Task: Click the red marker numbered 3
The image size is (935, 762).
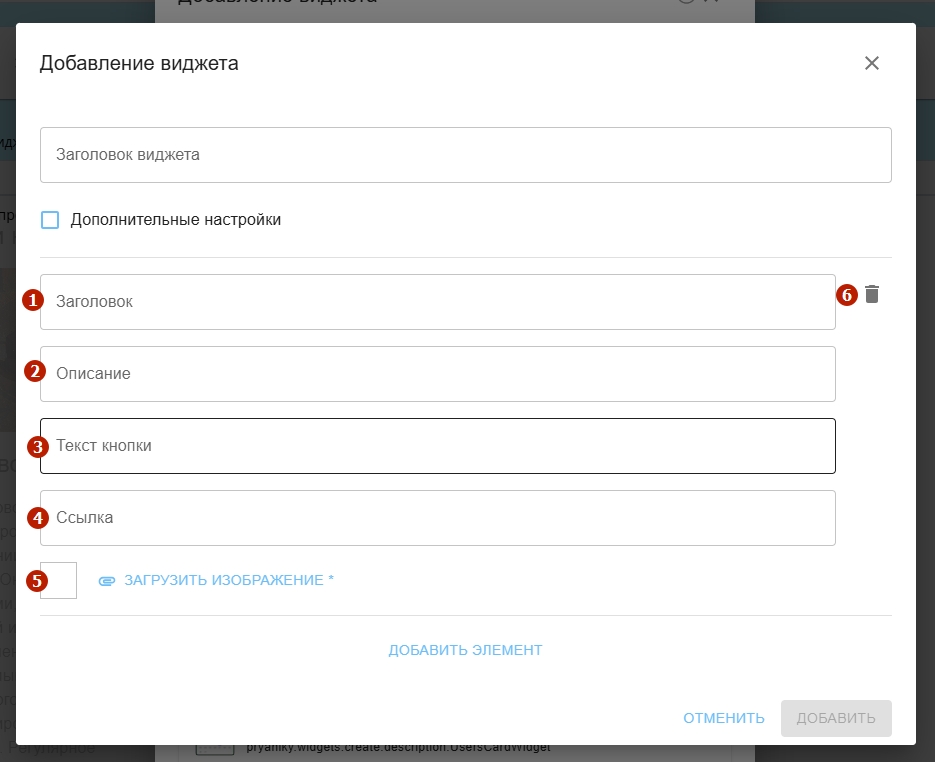Action: pyautogui.click(x=38, y=444)
